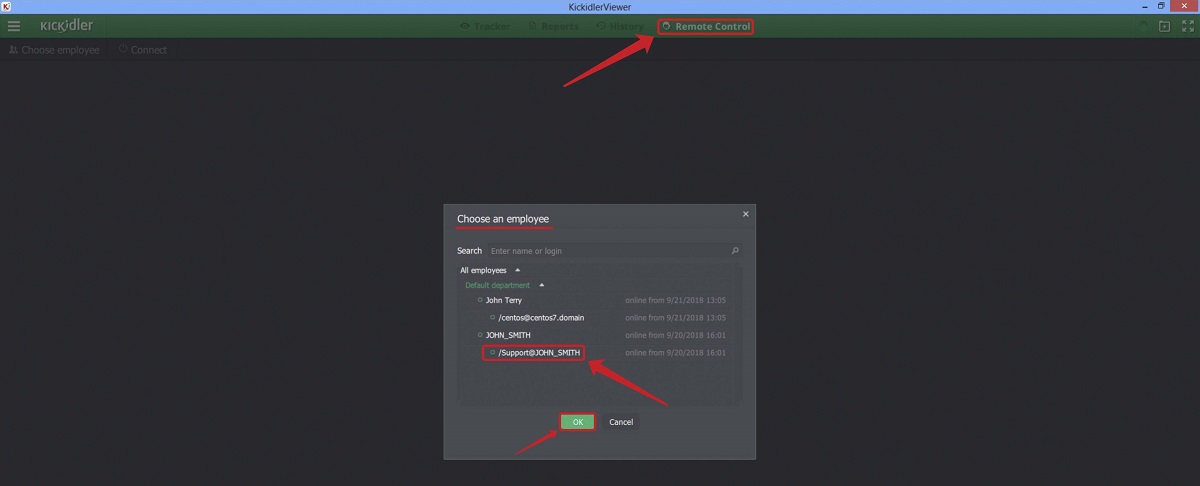Select employee John Terry
This screenshot has width=1200, height=486.
point(503,300)
